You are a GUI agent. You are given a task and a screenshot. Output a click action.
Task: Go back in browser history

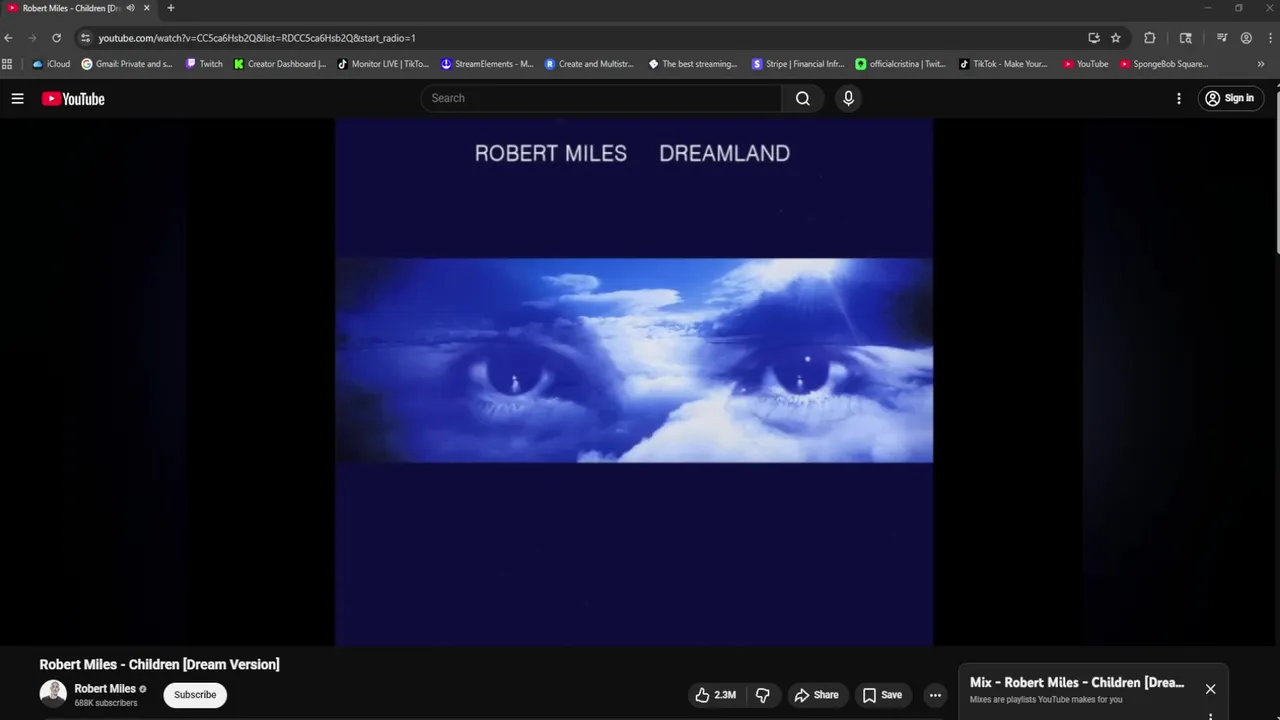9,38
